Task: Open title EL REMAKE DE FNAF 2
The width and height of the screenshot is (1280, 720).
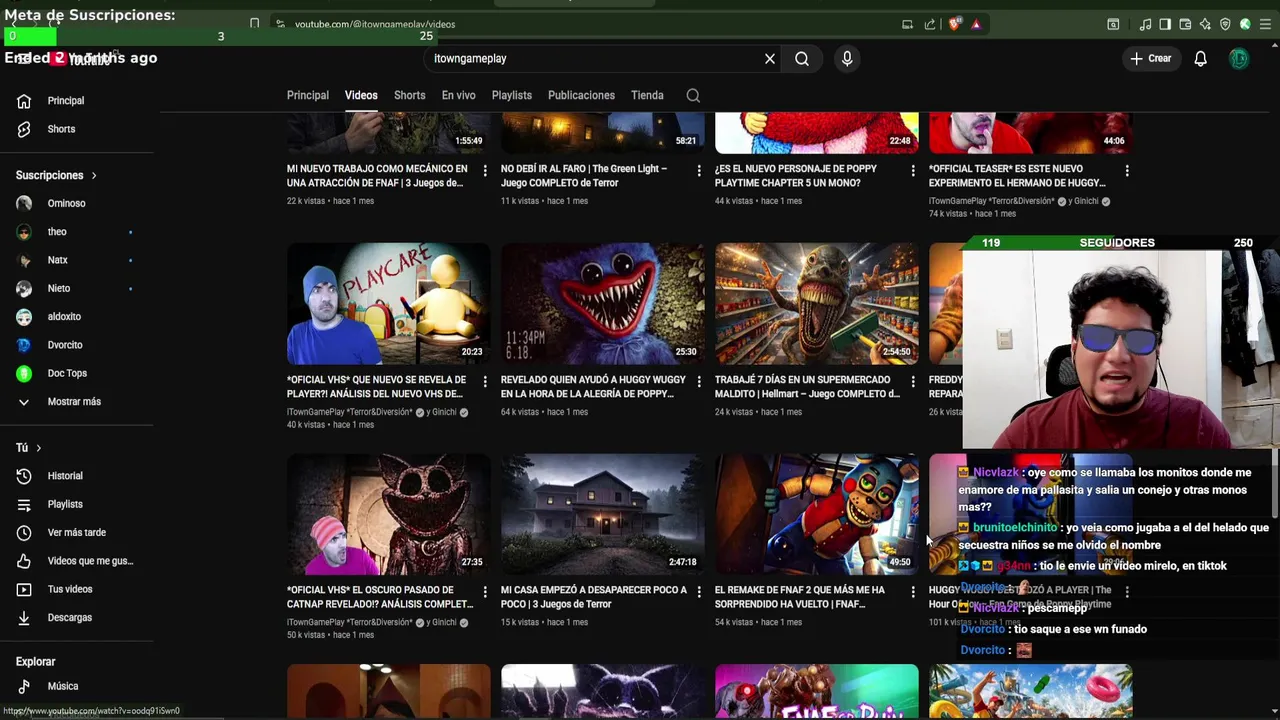Action: tap(800, 597)
